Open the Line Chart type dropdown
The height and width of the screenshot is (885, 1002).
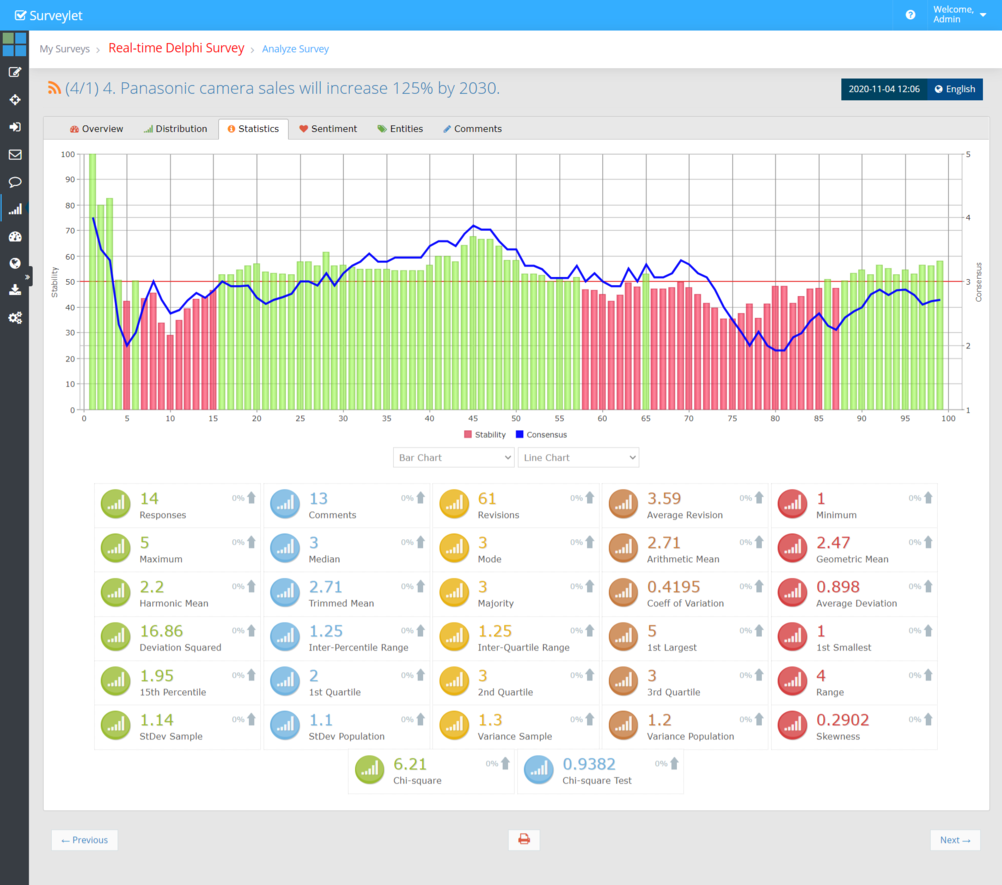click(x=578, y=457)
